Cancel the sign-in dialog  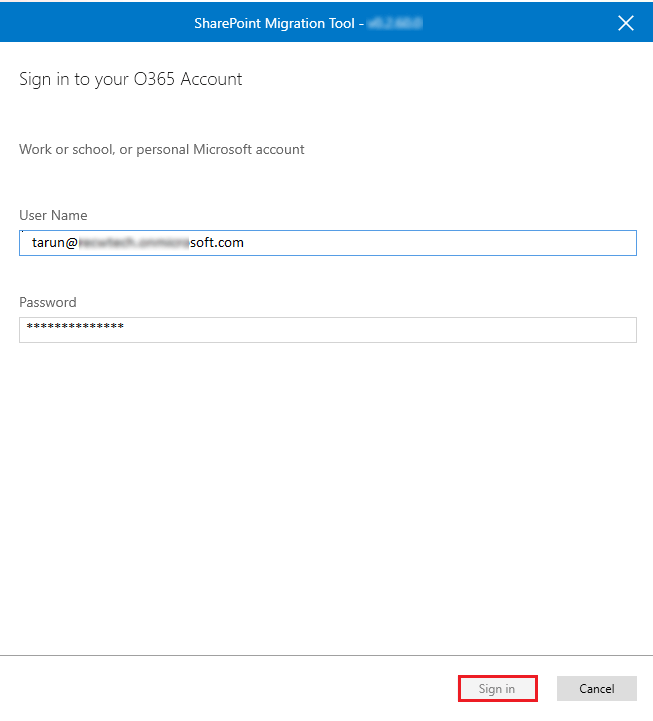click(596, 688)
